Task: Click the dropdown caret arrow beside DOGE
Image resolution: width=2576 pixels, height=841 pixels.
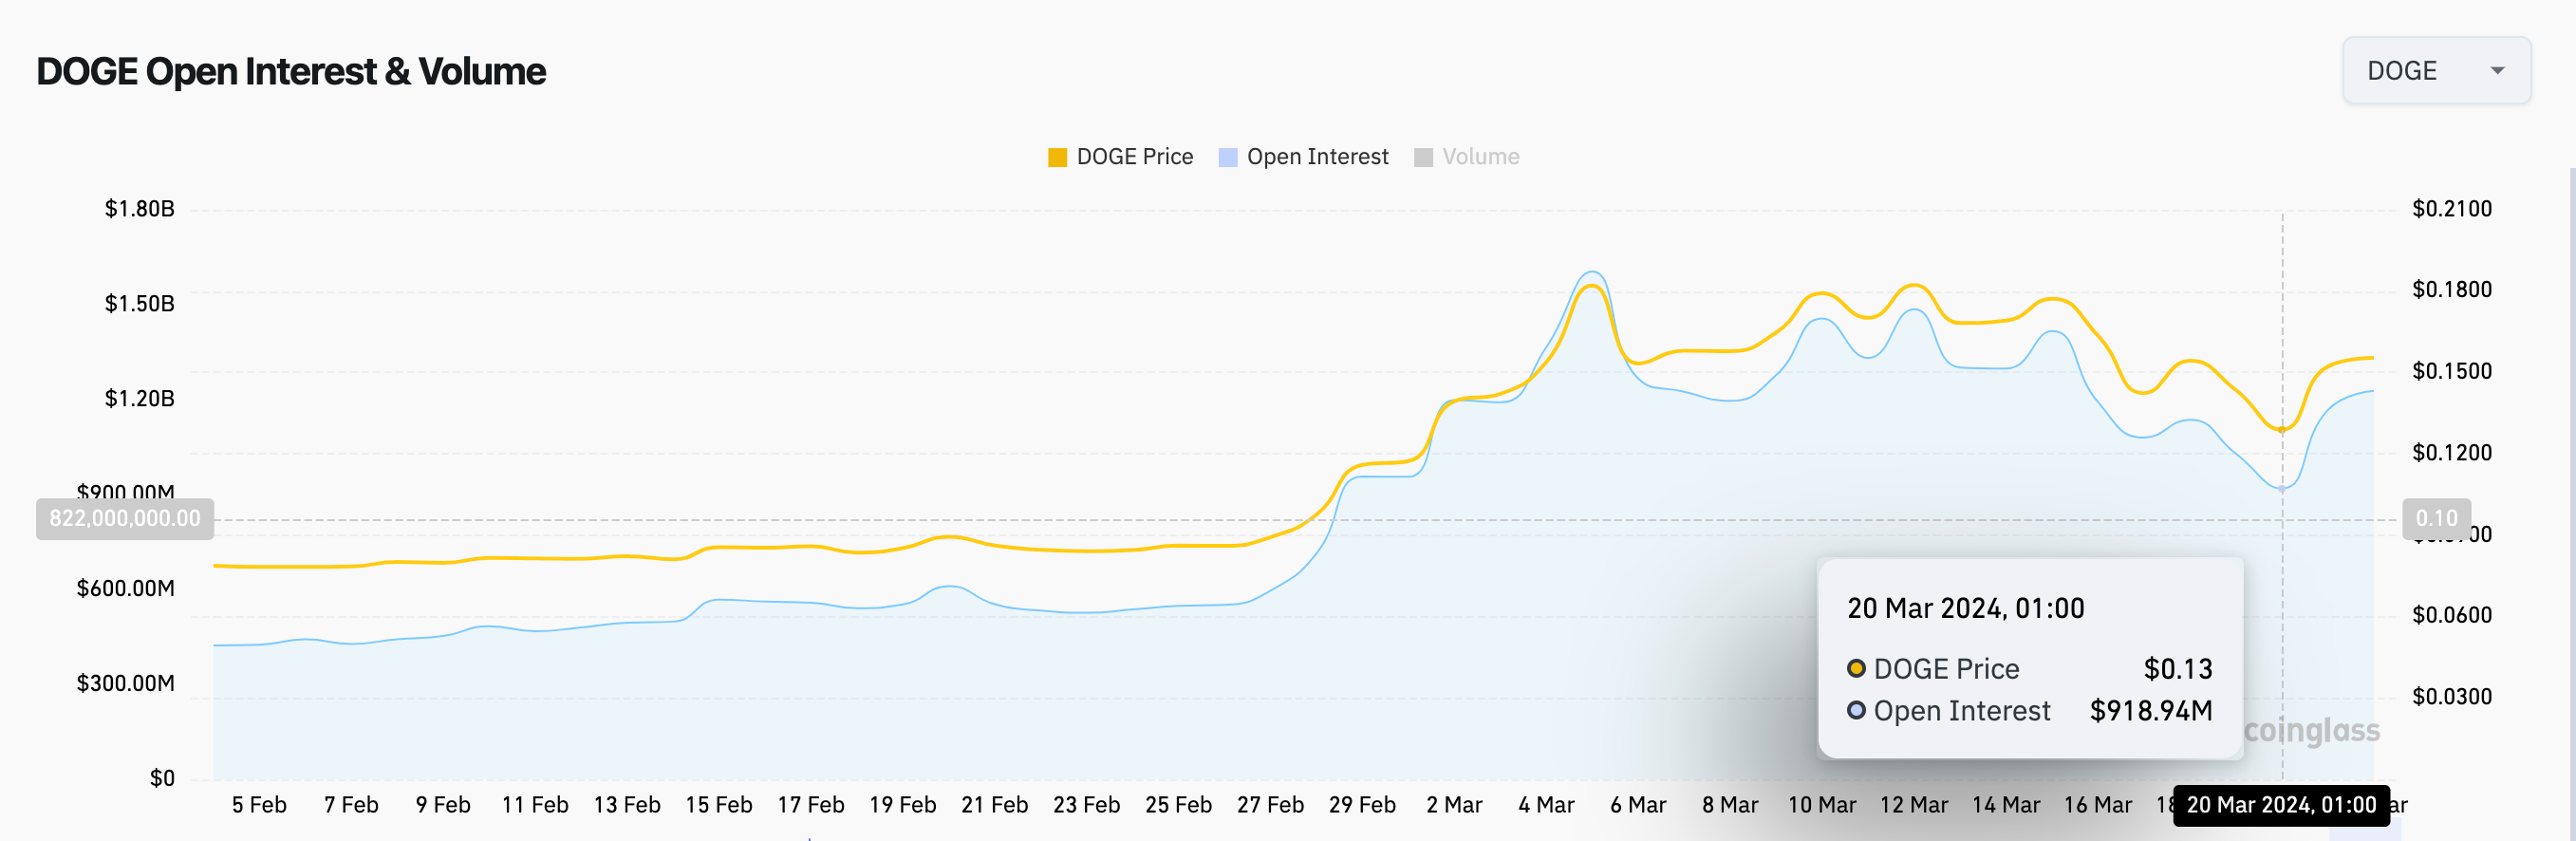Action: (2497, 71)
